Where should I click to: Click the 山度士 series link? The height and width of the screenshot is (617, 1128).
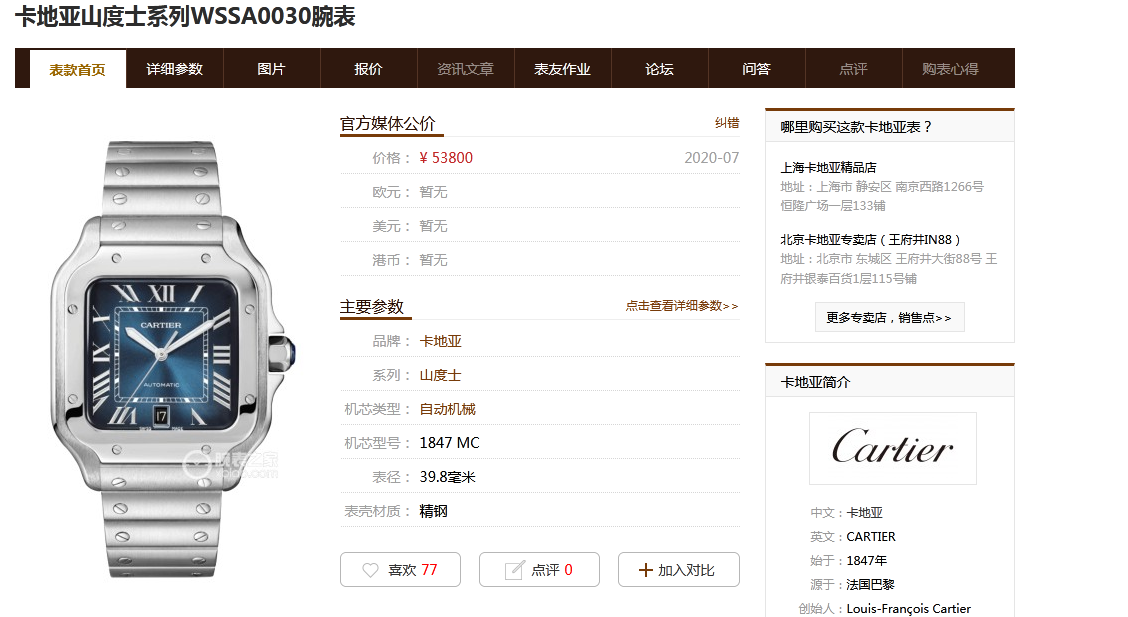pyautogui.click(x=440, y=375)
